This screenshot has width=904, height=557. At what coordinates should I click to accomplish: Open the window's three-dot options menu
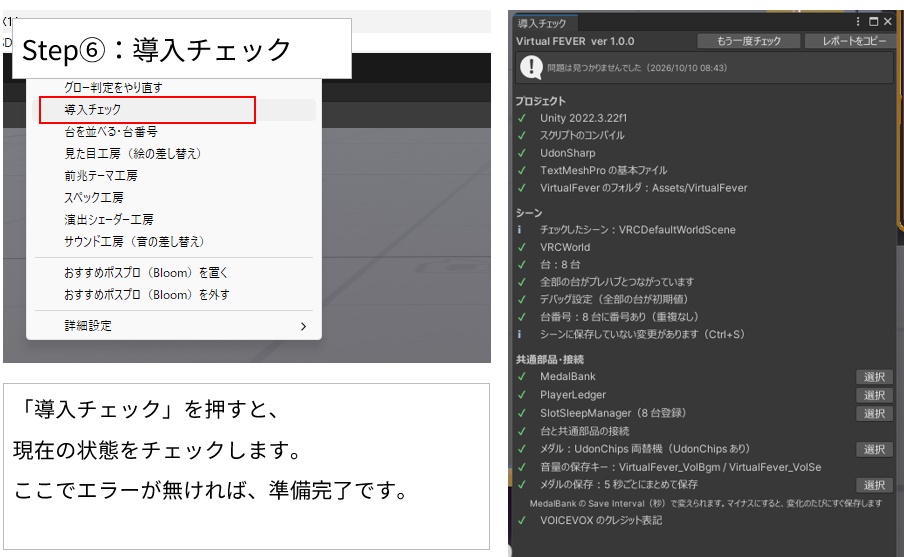point(858,21)
